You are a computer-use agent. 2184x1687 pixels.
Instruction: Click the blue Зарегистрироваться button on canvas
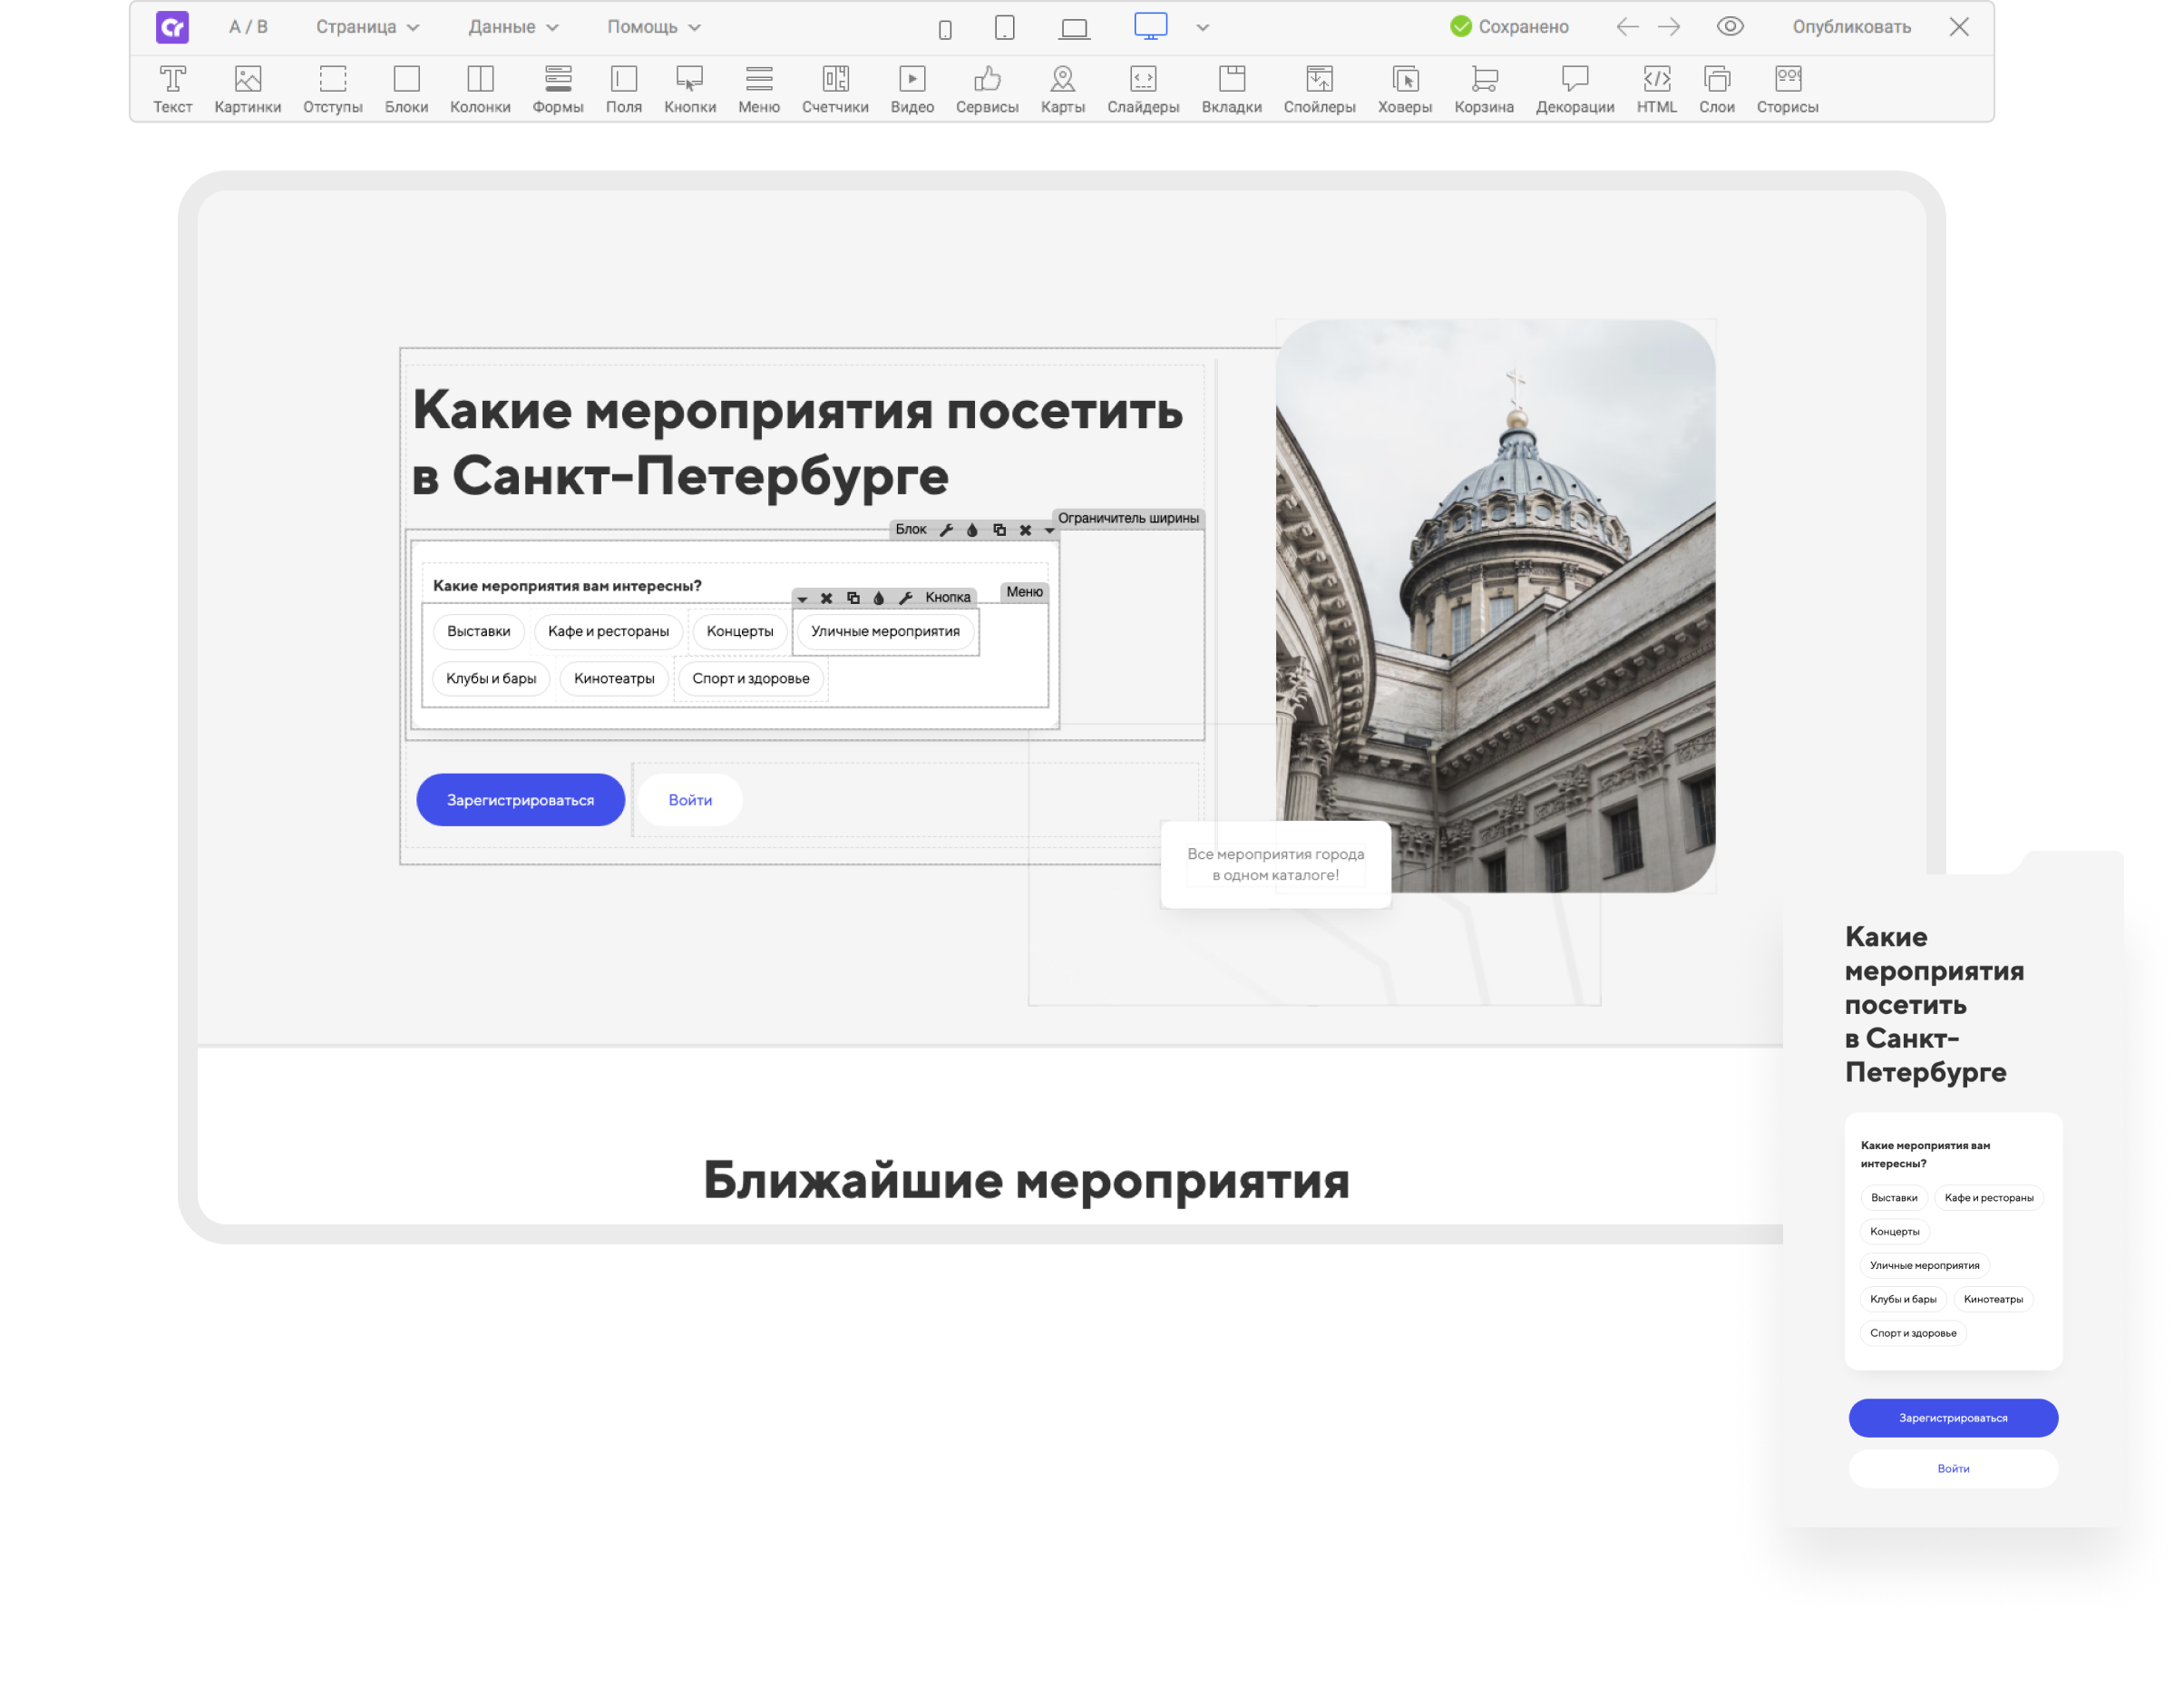coord(520,800)
